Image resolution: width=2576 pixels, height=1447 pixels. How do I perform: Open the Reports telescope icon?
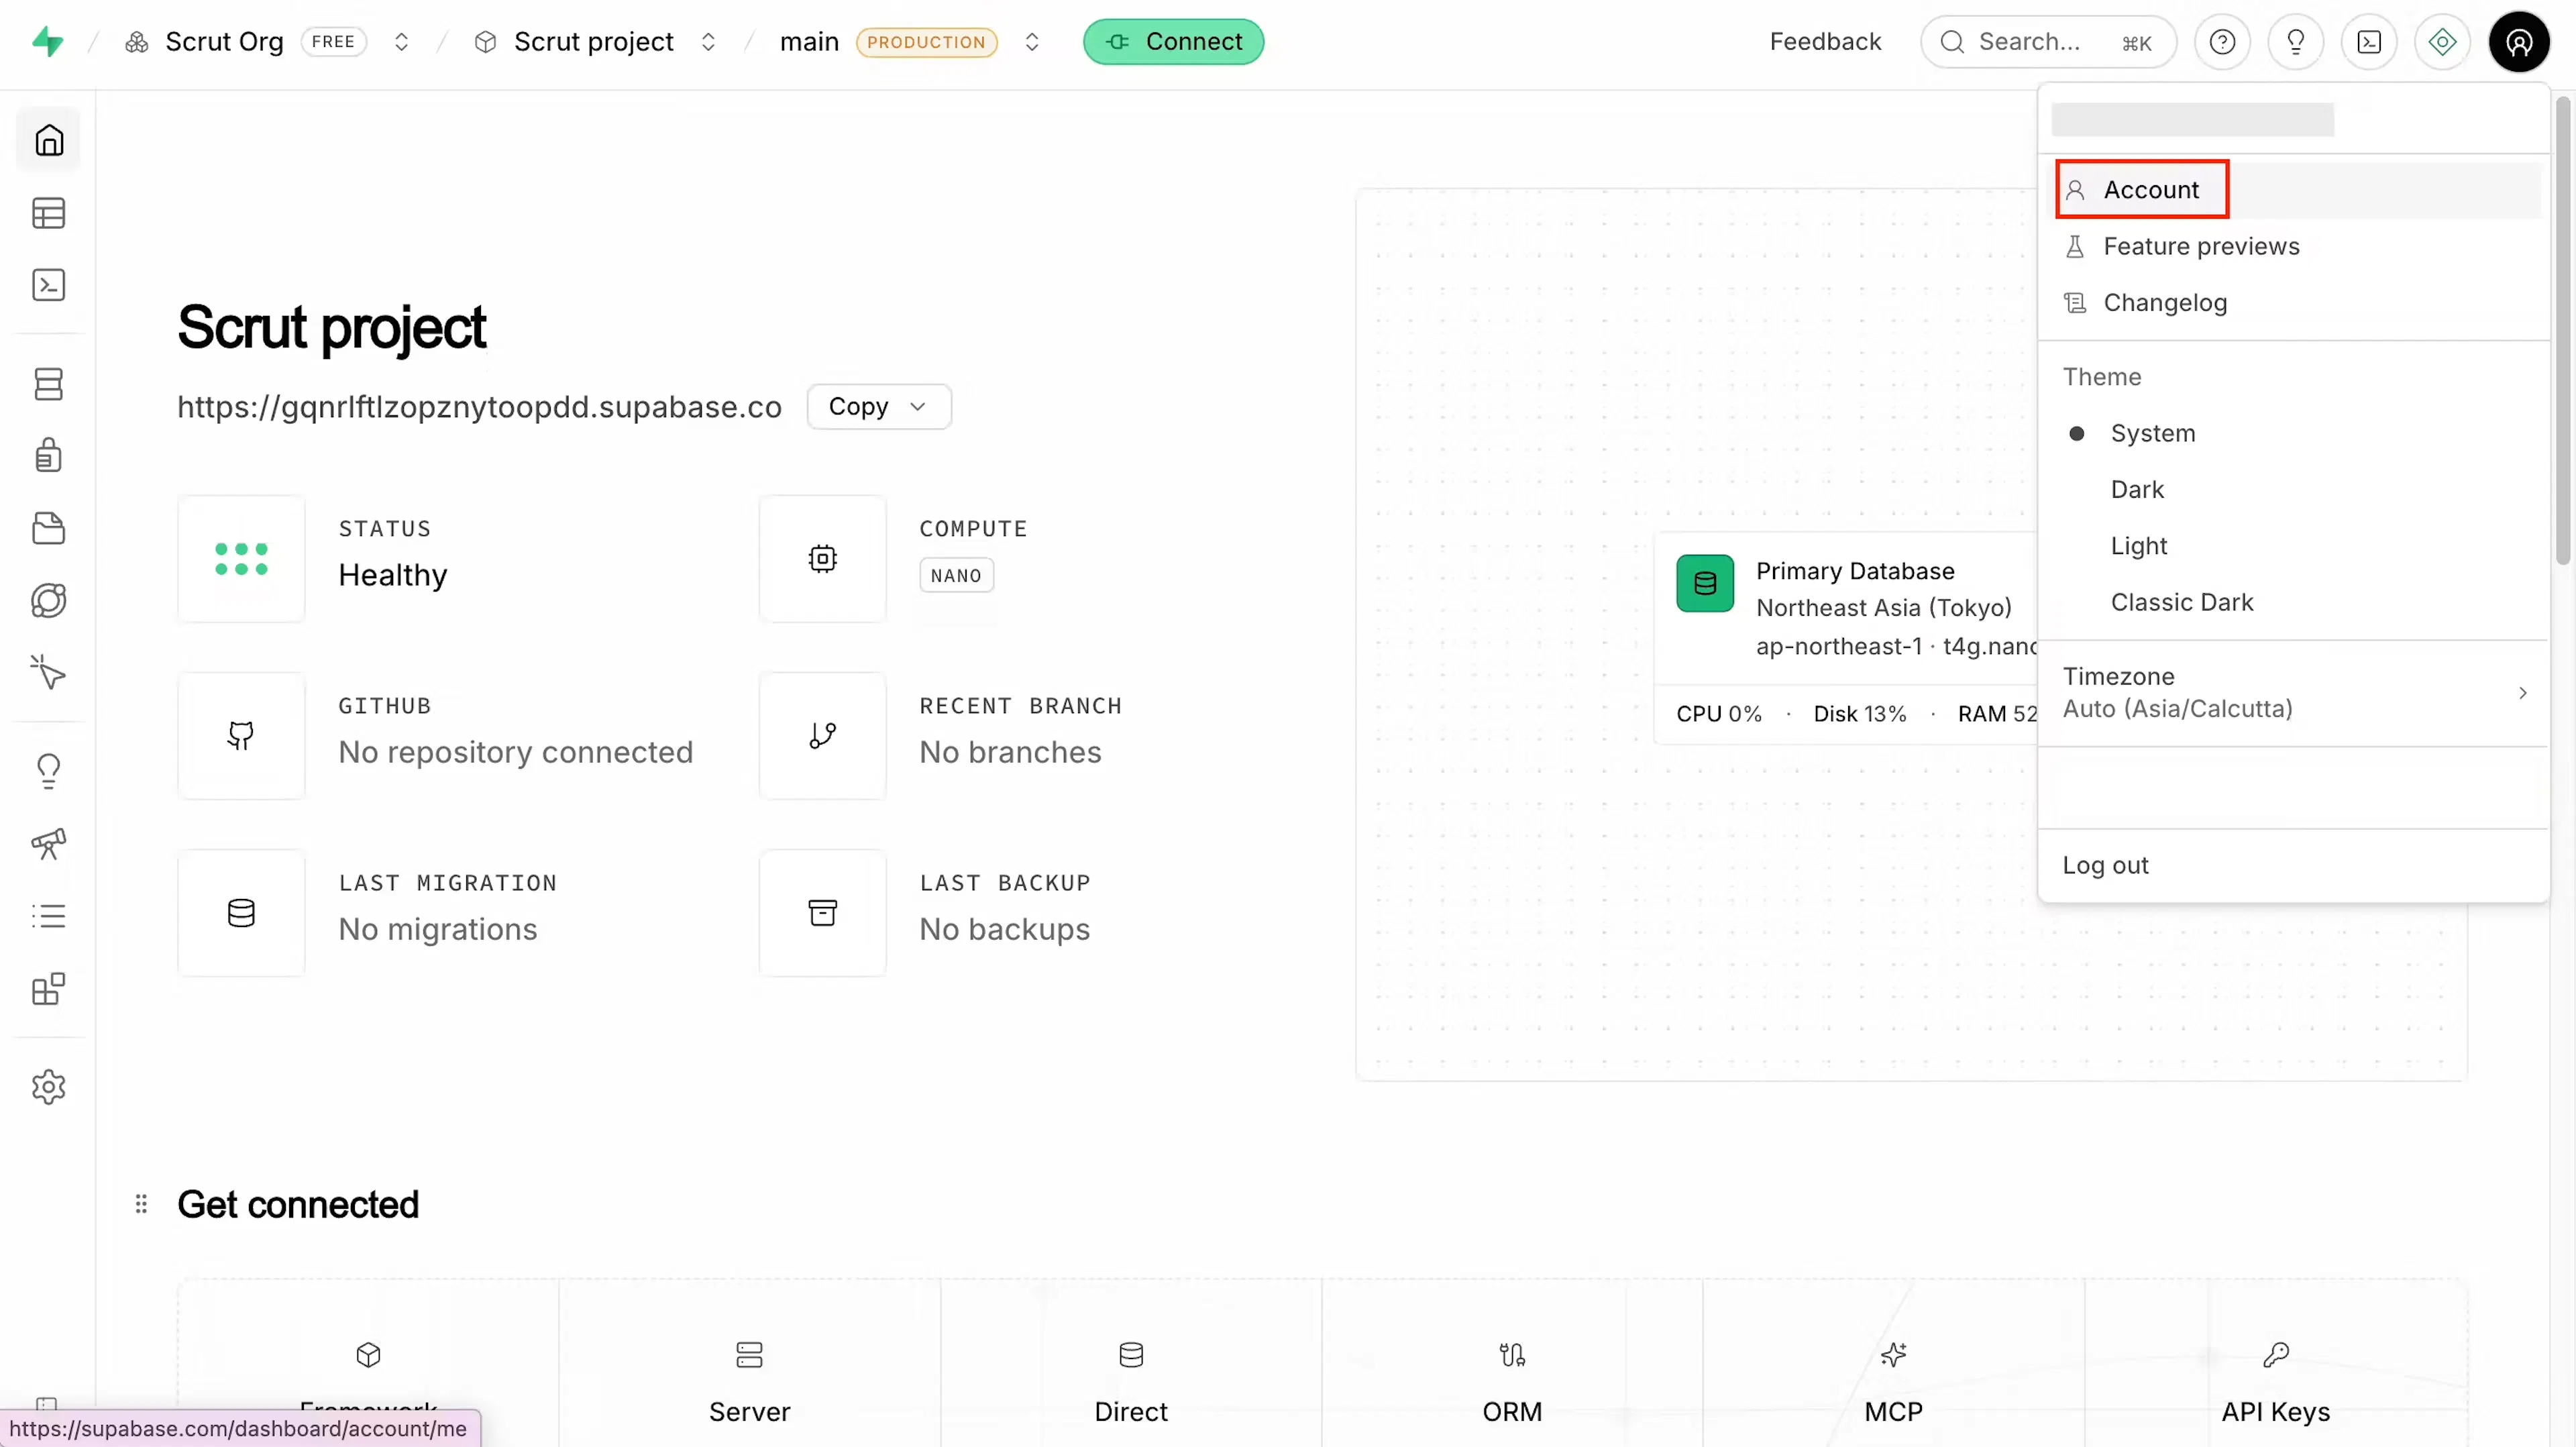pos(49,844)
